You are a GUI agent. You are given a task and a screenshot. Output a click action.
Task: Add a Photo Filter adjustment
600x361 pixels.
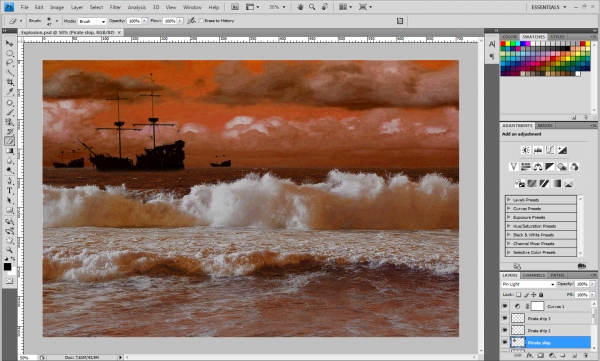tap(562, 167)
